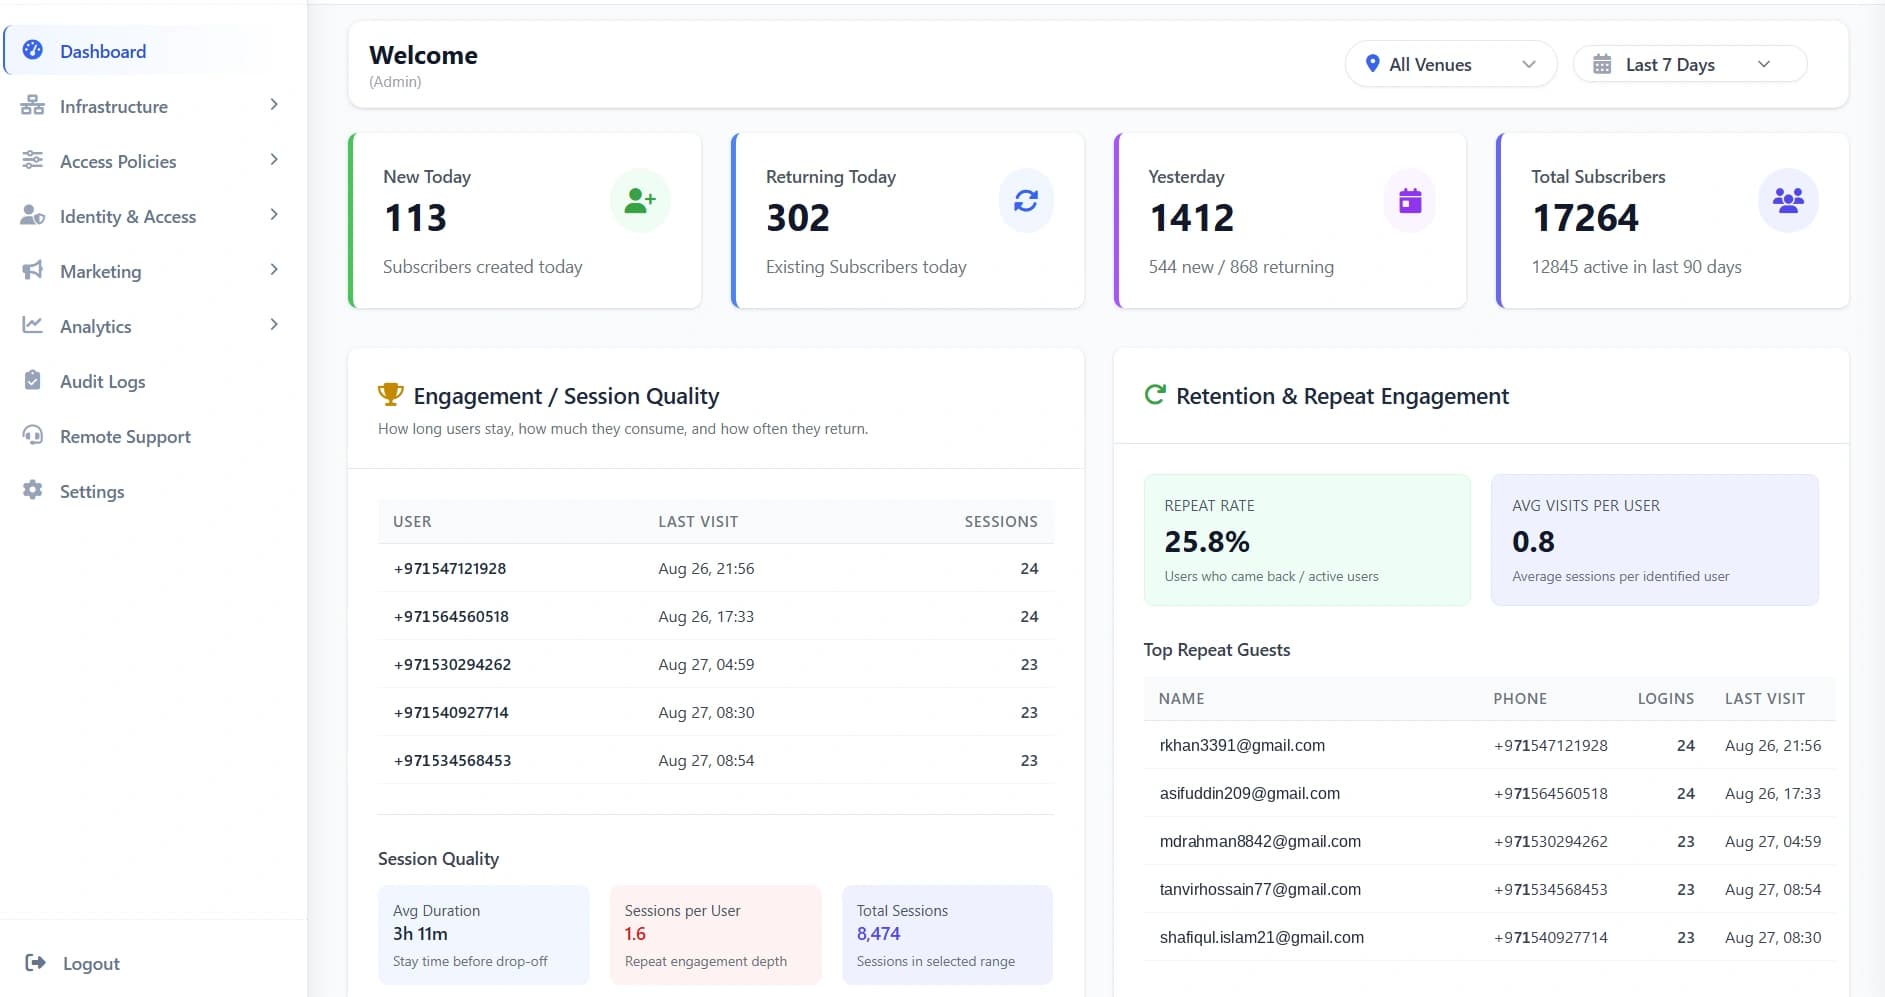Click the Yesterday calendar icon
Image resolution: width=1885 pixels, height=997 pixels.
click(1410, 201)
